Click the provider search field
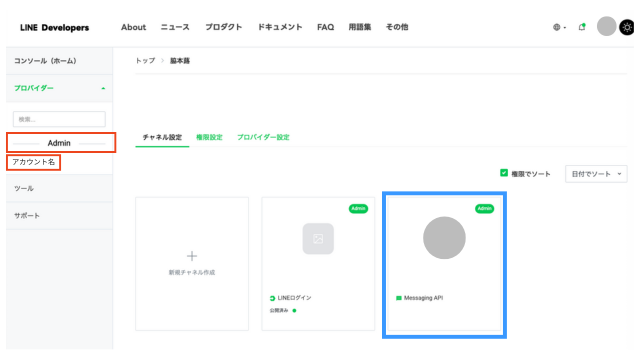Viewport: 640px width, 360px height. click(59, 119)
